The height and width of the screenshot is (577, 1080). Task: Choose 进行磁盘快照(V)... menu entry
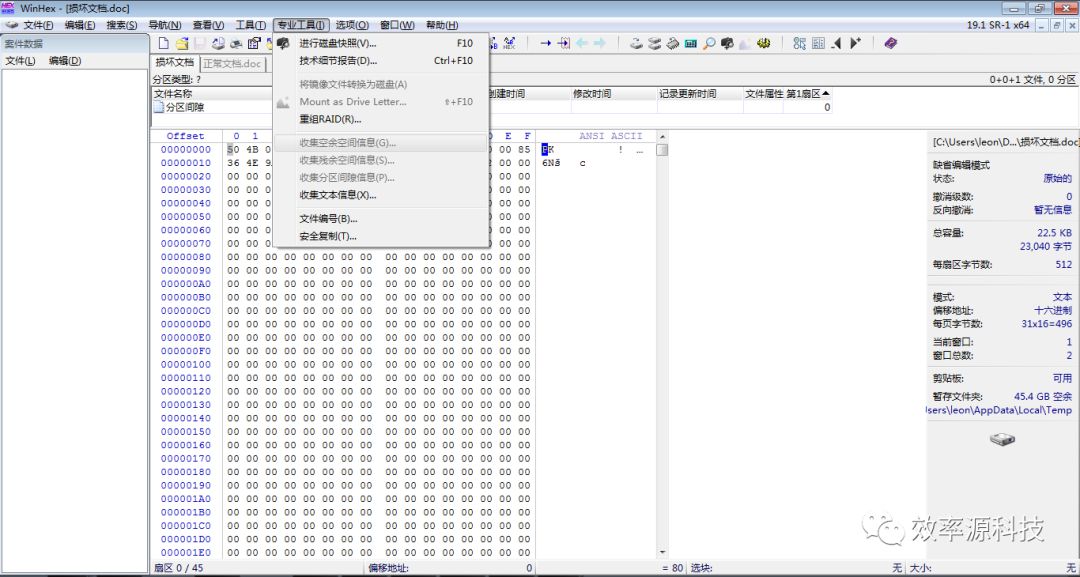pos(382,43)
